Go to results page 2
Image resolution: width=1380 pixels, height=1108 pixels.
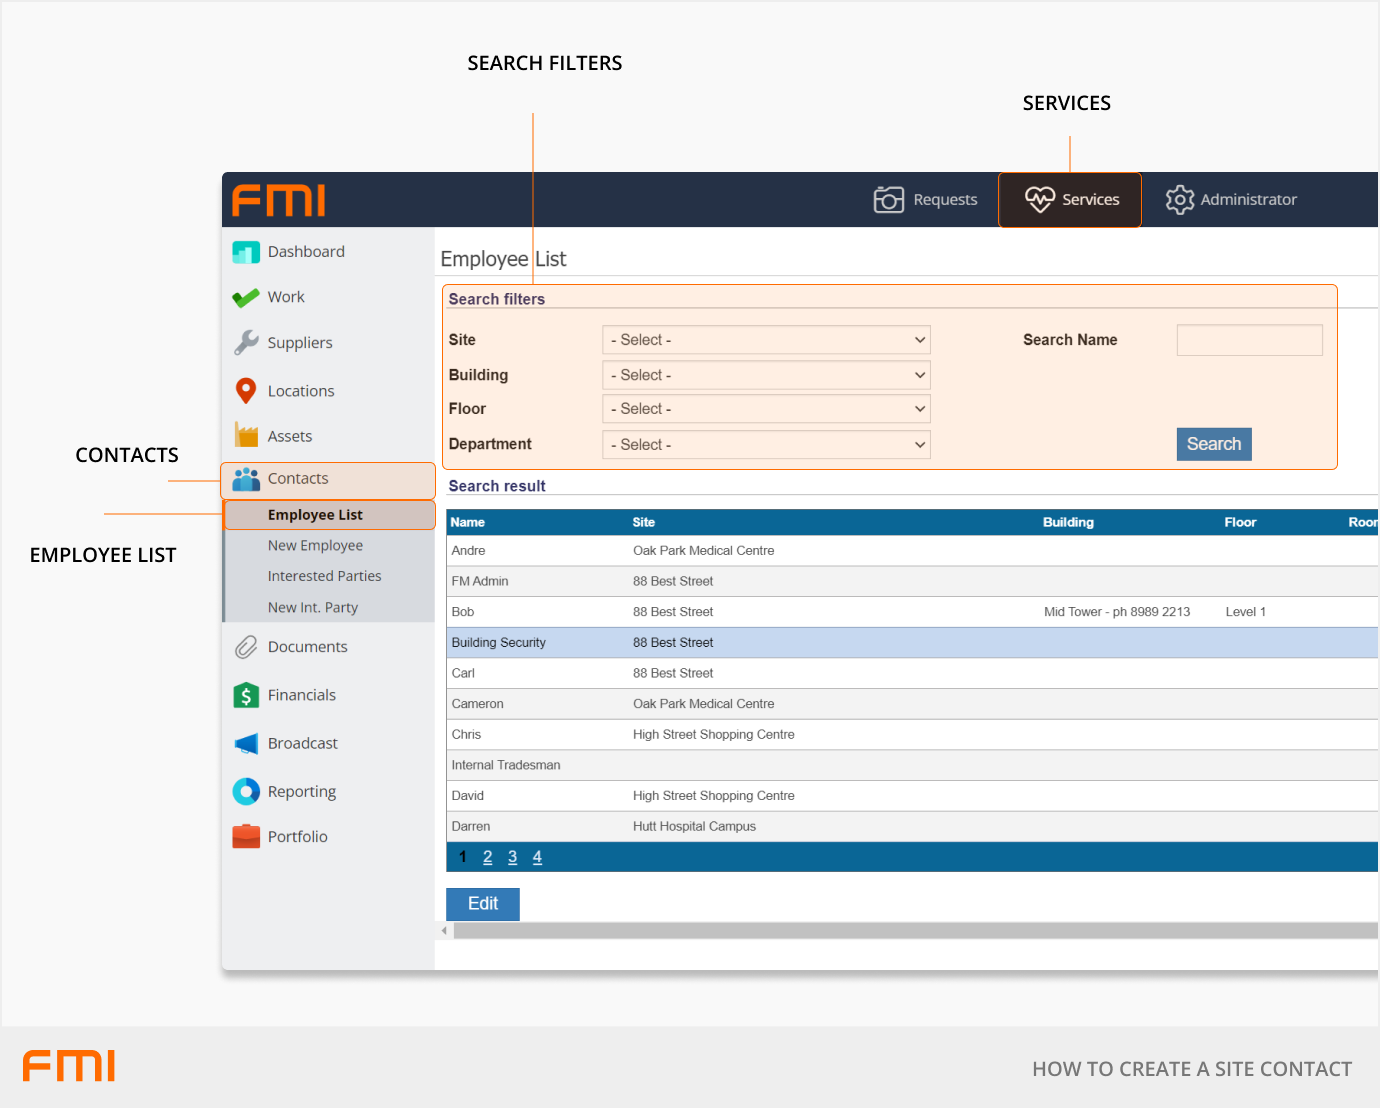(x=487, y=857)
